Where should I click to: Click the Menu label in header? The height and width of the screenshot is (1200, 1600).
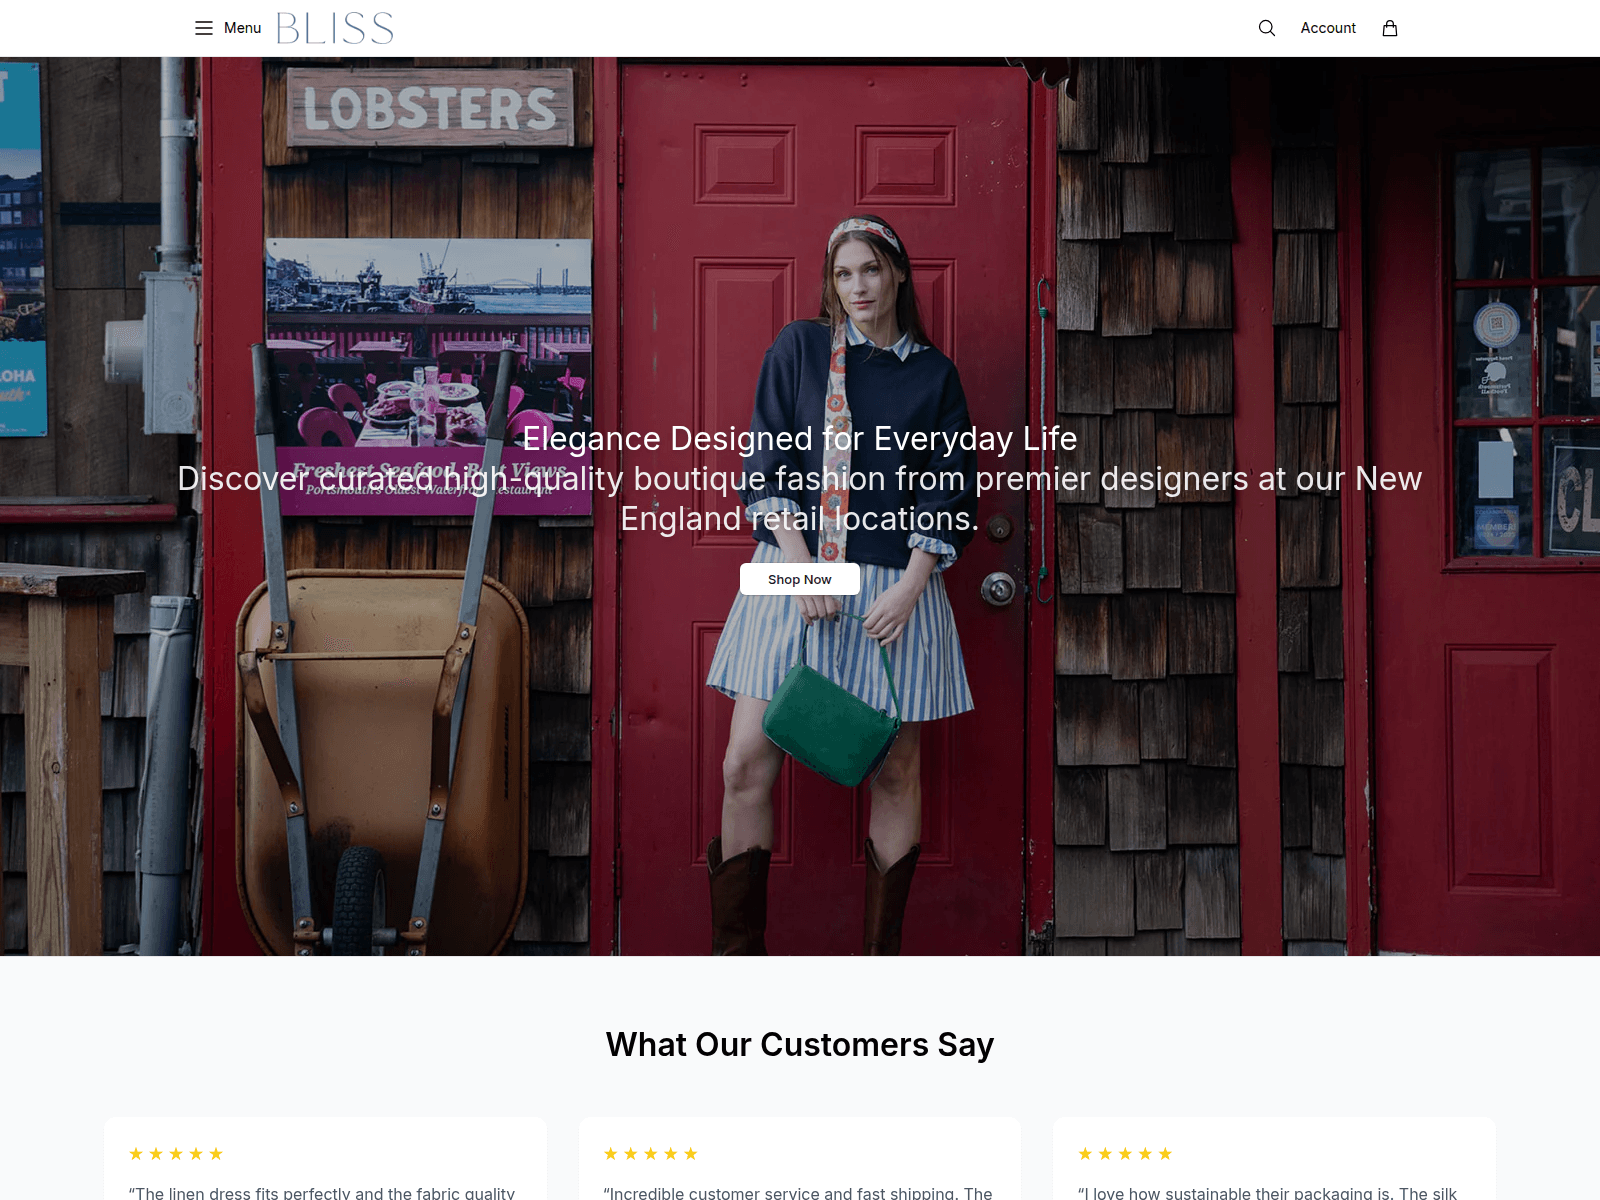click(242, 28)
